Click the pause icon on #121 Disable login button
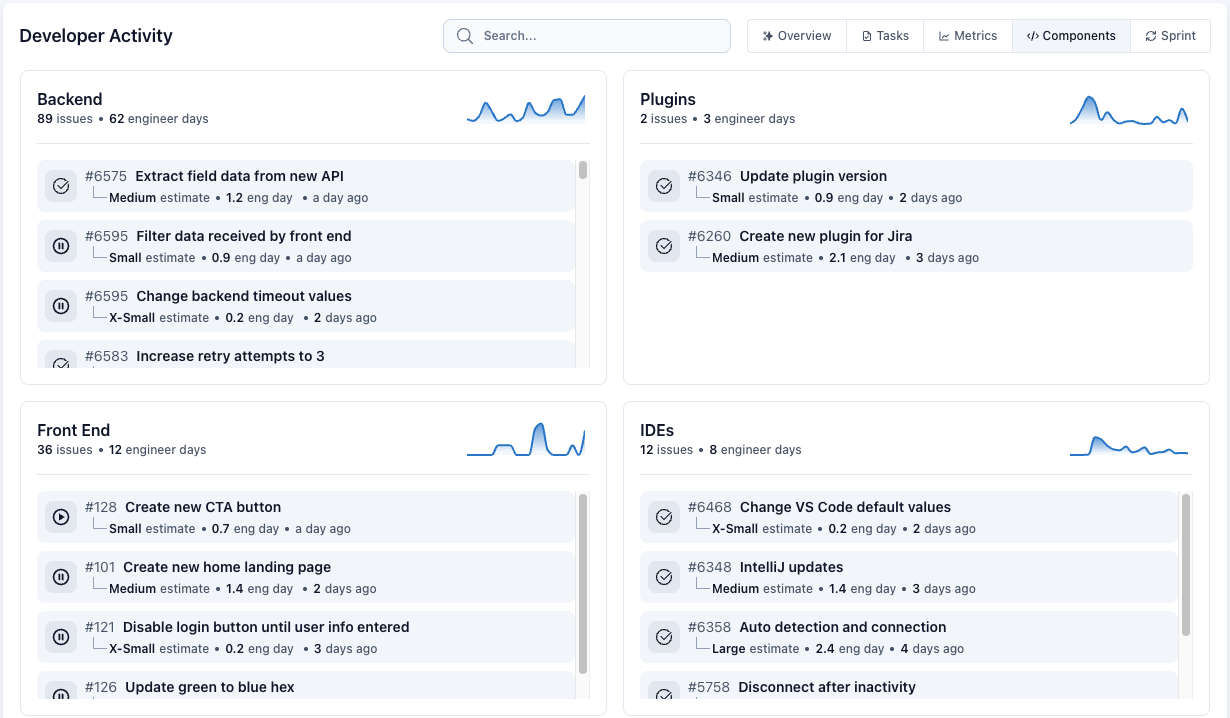Screen dimensions: 1230x718 point(61,636)
